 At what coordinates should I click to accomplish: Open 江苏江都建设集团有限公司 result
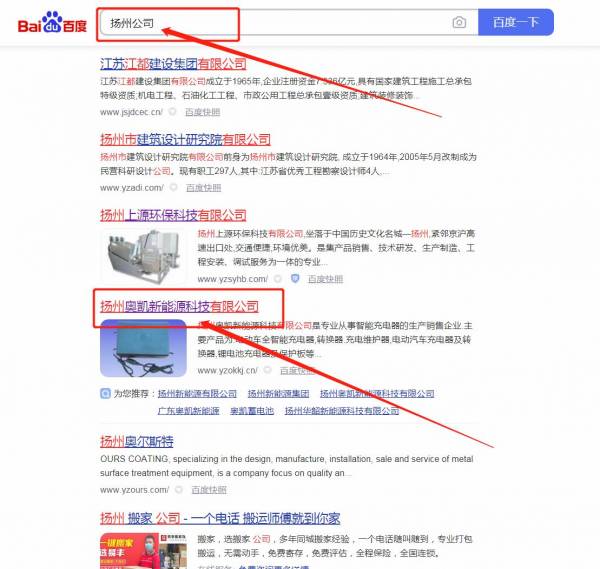point(173,64)
